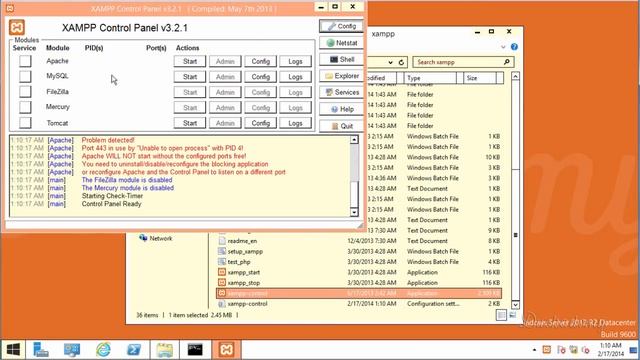Click 'Control Panel Ready' log line

(x=111, y=204)
